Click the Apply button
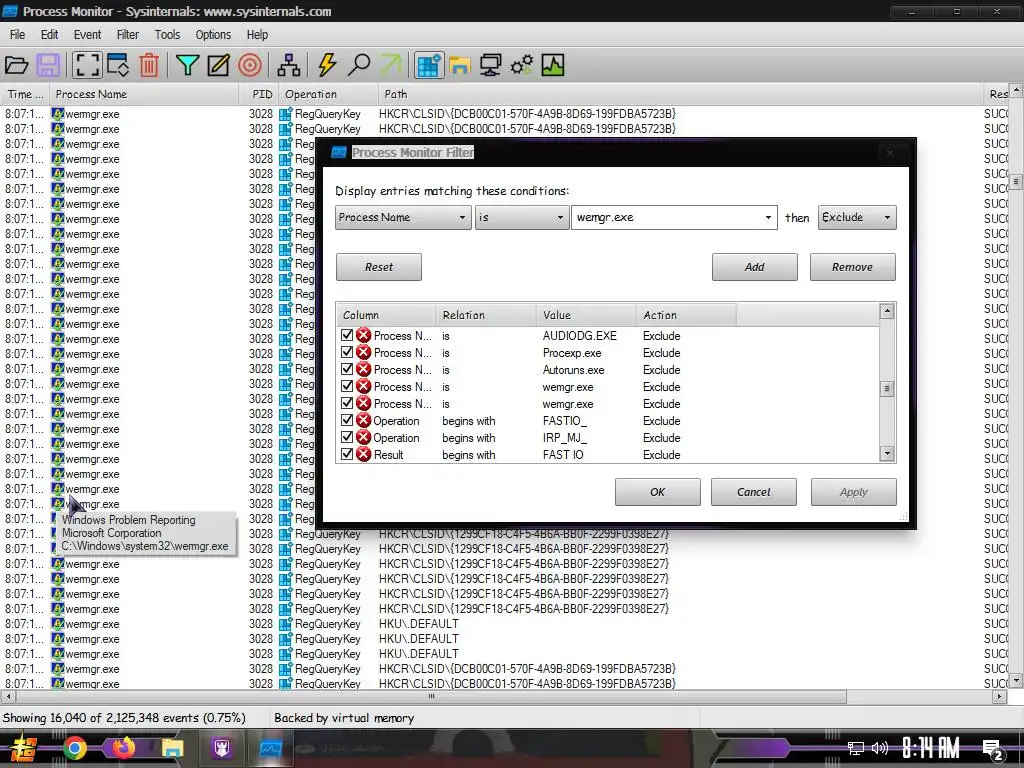 coord(854,492)
